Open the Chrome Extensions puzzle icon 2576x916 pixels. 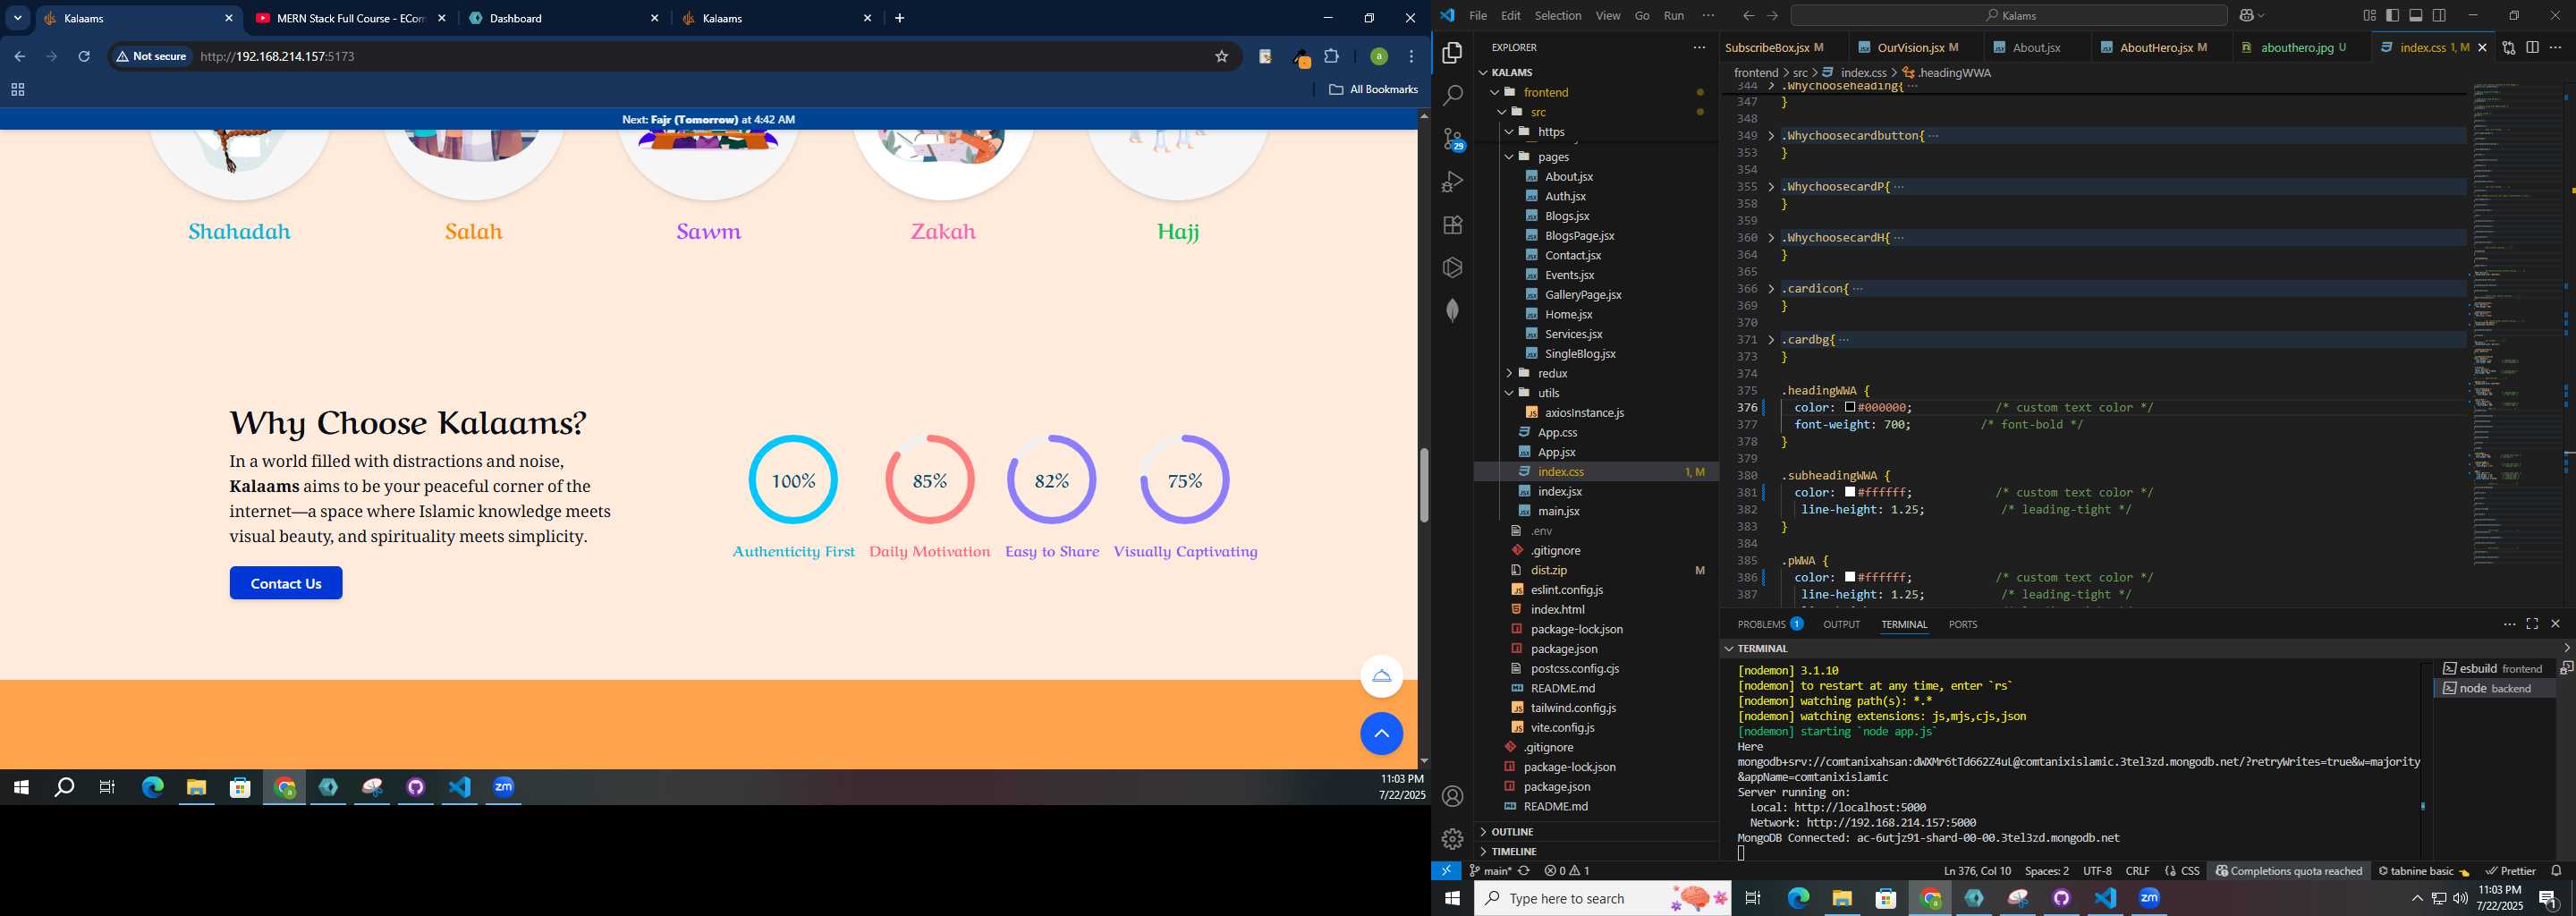(1331, 57)
